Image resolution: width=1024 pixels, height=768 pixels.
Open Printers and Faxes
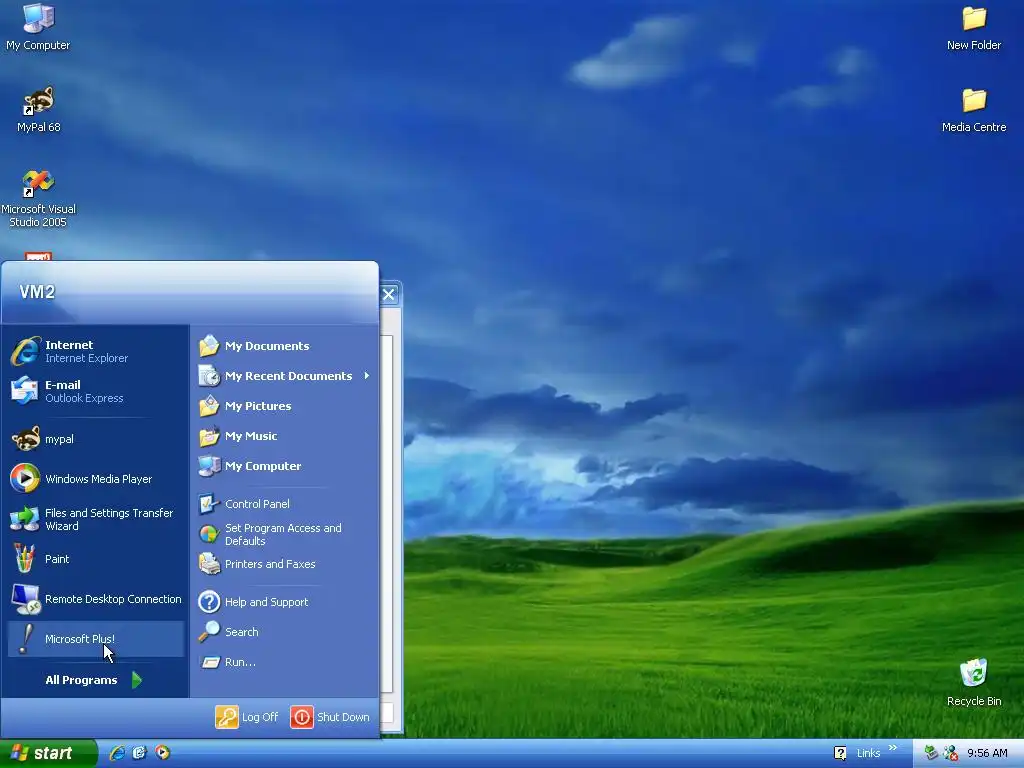click(x=284, y=564)
